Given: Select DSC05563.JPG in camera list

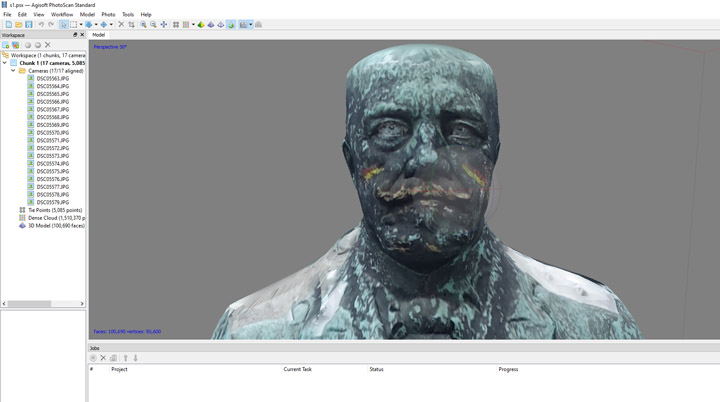Looking at the screenshot, I should point(53,79).
